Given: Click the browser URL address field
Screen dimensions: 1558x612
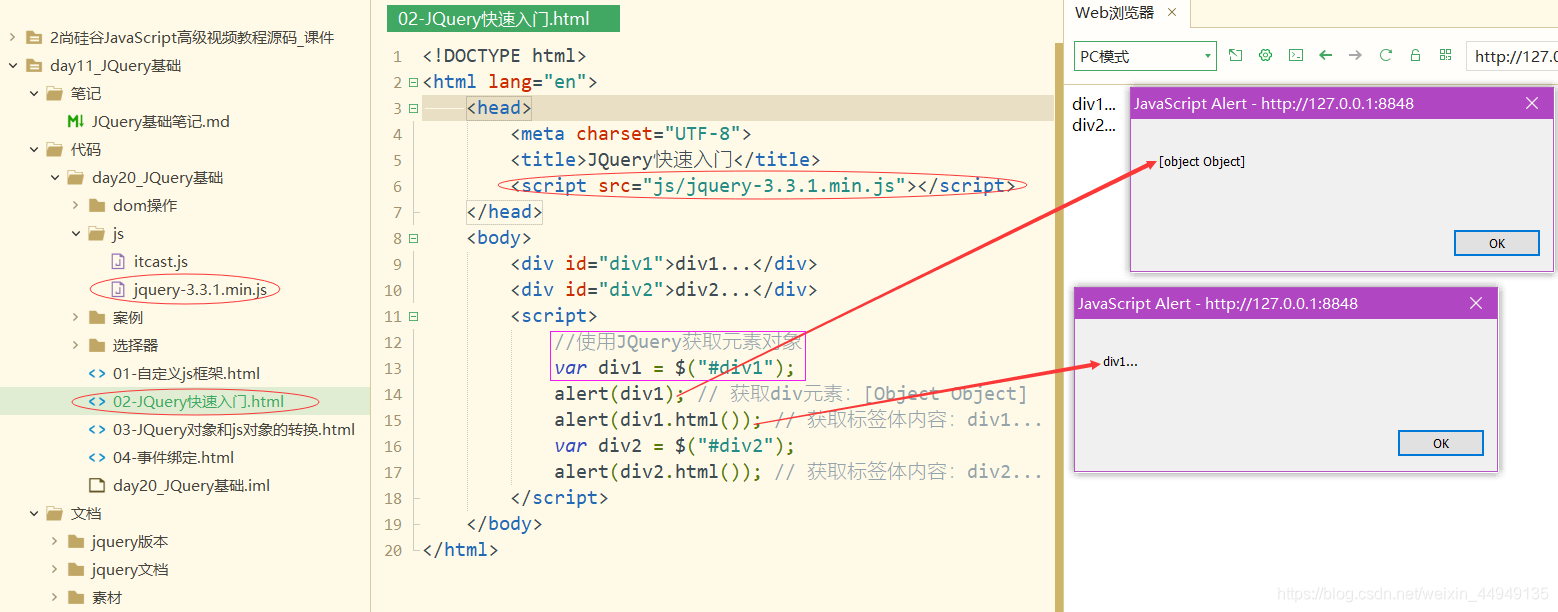Looking at the screenshot, I should [x=1512, y=56].
